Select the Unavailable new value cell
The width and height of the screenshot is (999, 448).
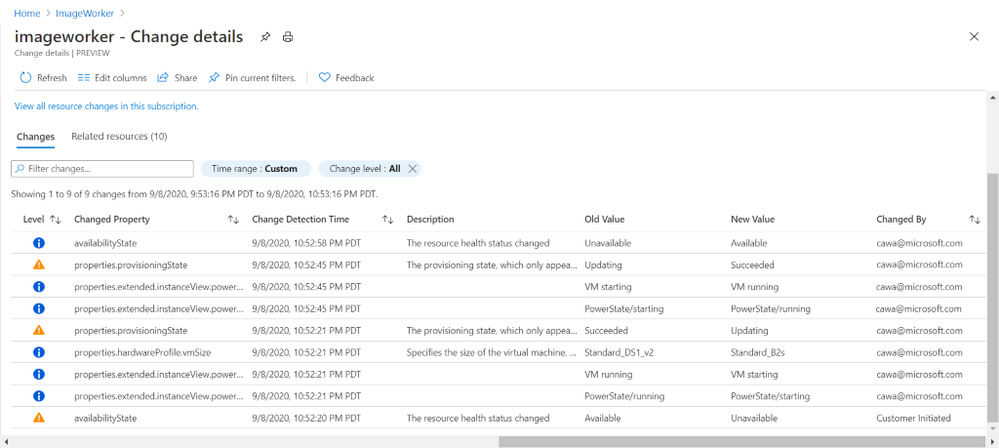(x=754, y=418)
